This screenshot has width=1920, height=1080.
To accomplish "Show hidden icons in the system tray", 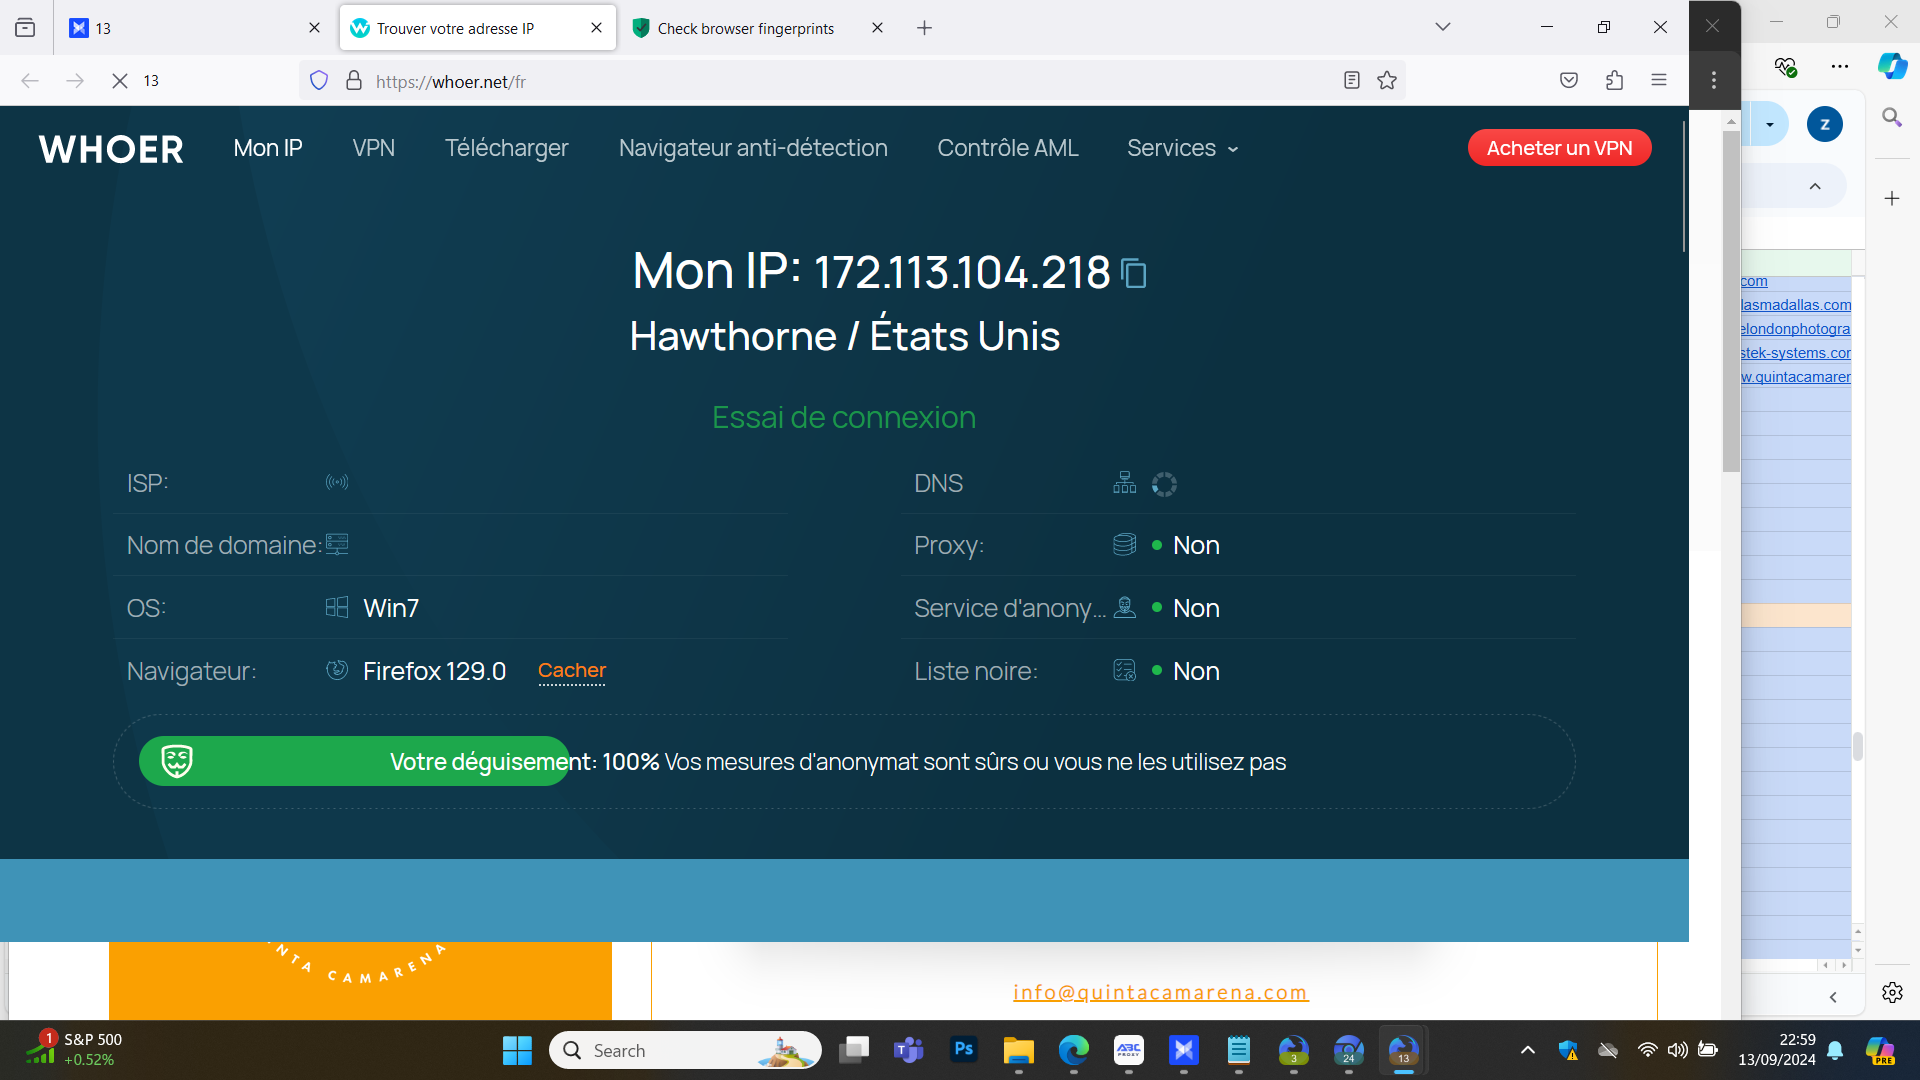I will point(1528,1050).
